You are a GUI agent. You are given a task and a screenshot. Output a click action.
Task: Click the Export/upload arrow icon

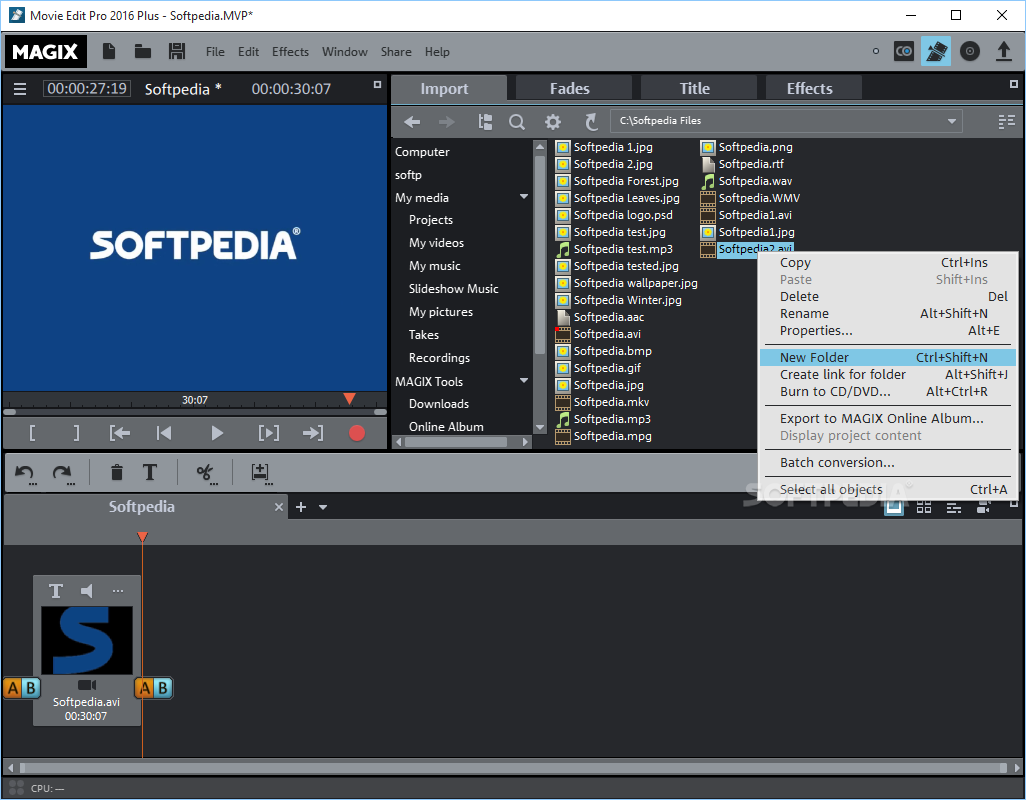pyautogui.click(x=1004, y=50)
